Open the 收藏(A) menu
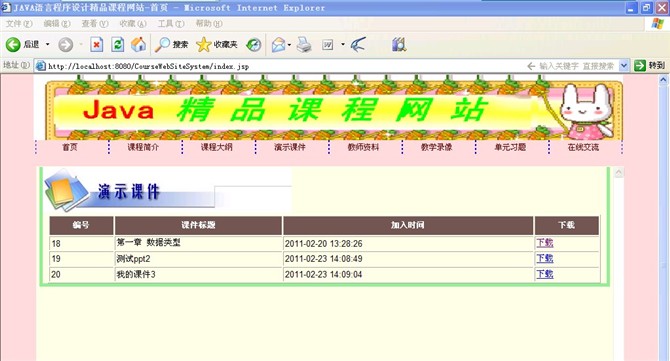Viewport: 670px width, 361px height. click(x=133, y=24)
